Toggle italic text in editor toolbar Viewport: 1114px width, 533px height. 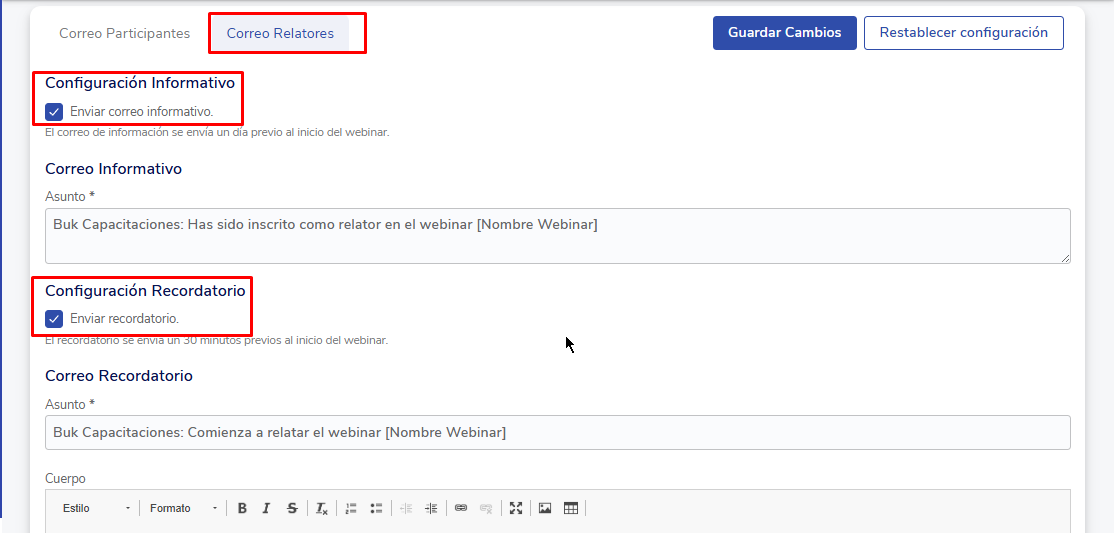coord(266,508)
